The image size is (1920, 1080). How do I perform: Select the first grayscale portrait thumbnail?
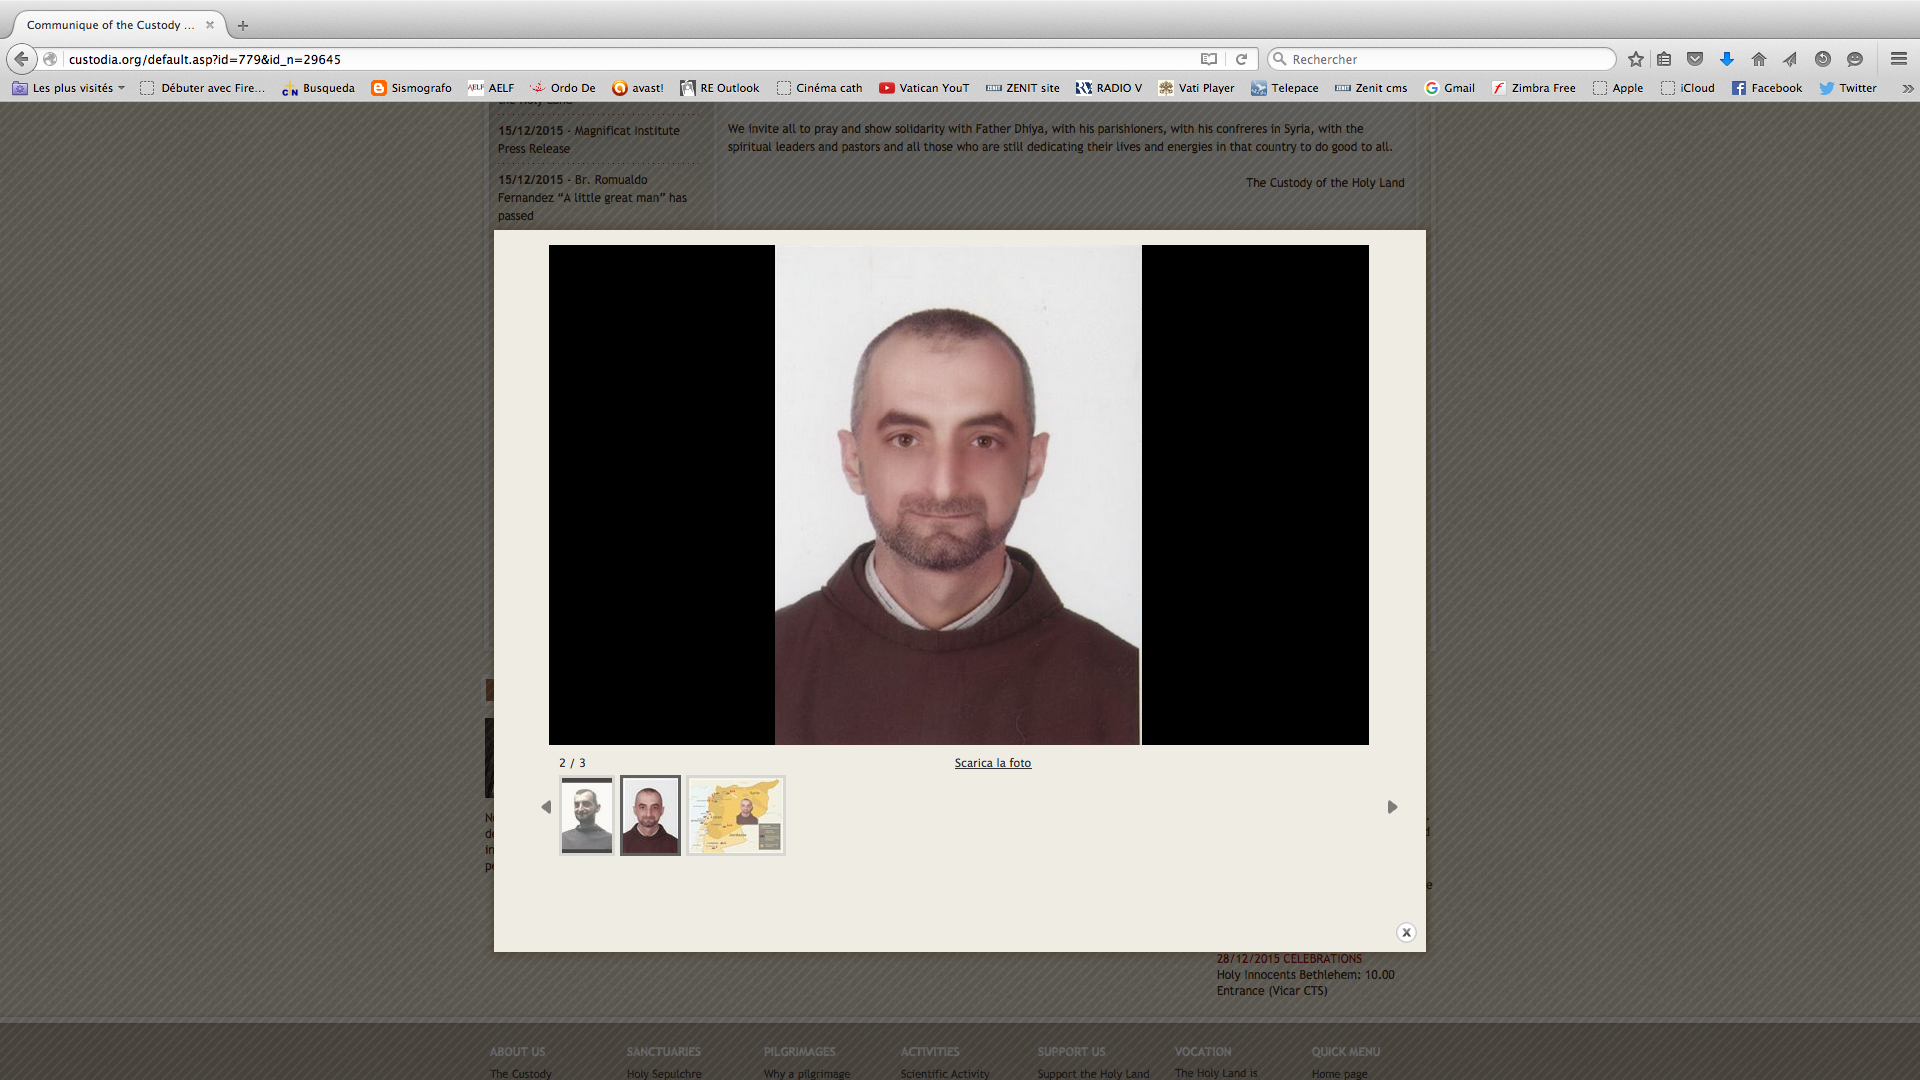tap(587, 815)
